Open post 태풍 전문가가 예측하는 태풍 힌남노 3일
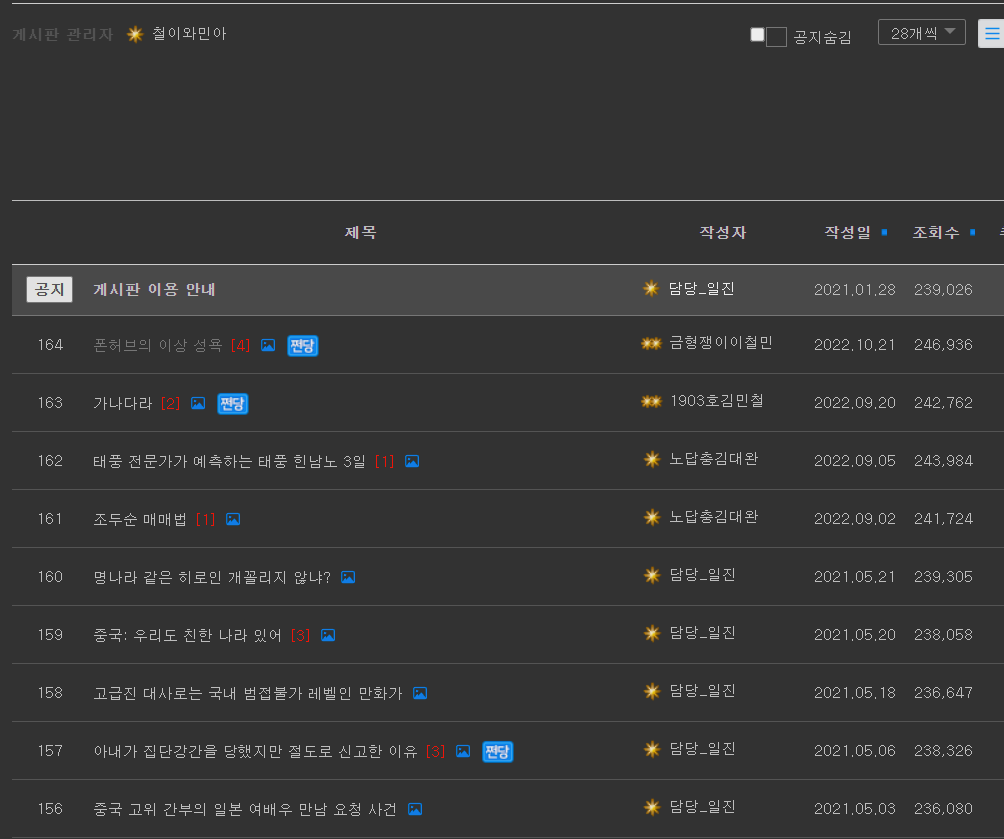The width and height of the screenshot is (1004, 839). [229, 461]
